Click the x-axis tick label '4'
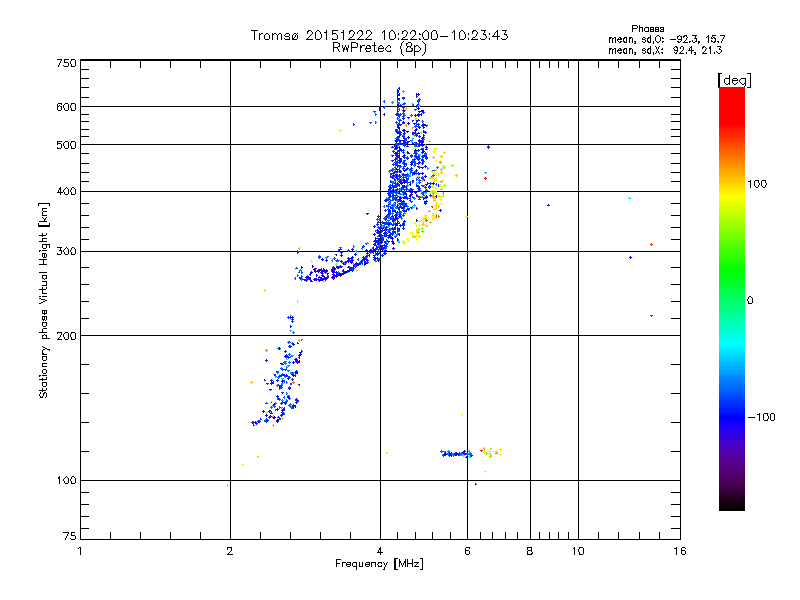This screenshot has width=800, height=600. (380, 551)
